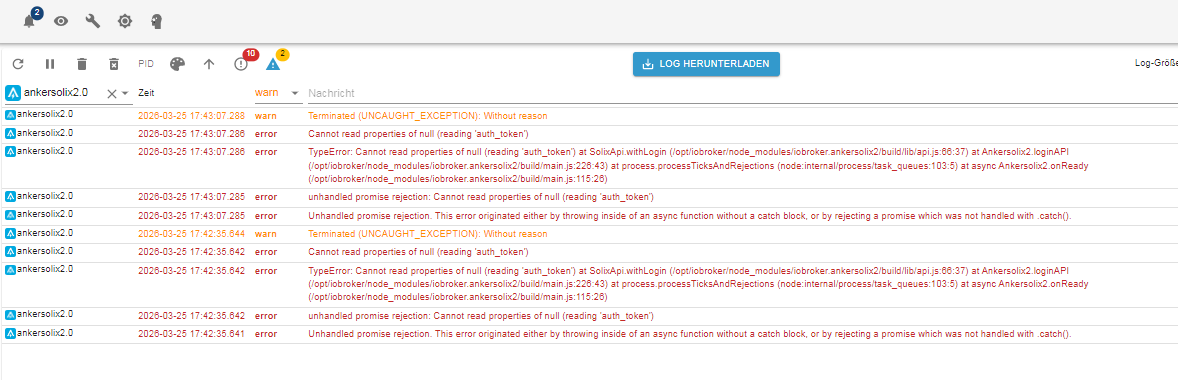This screenshot has height=380, width=1178.
Task: Expand the ankersolix2.0 source dropdown arrow
Action: (125, 93)
